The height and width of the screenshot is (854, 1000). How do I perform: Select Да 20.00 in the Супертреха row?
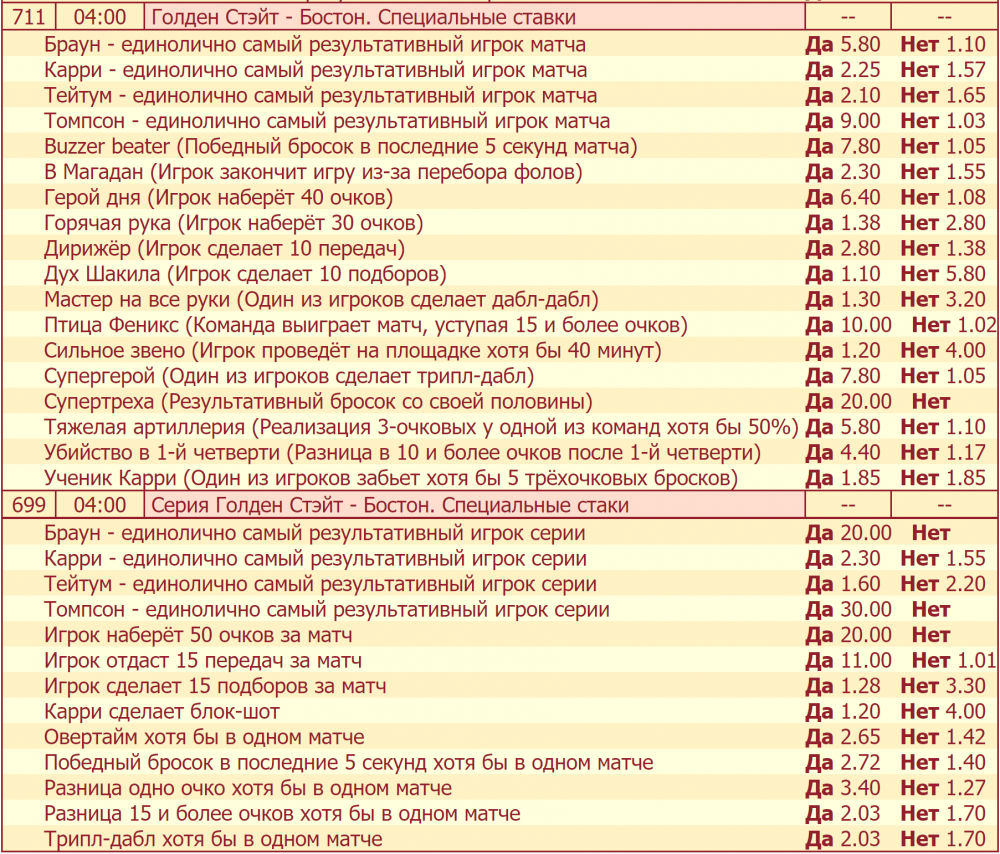click(x=848, y=402)
